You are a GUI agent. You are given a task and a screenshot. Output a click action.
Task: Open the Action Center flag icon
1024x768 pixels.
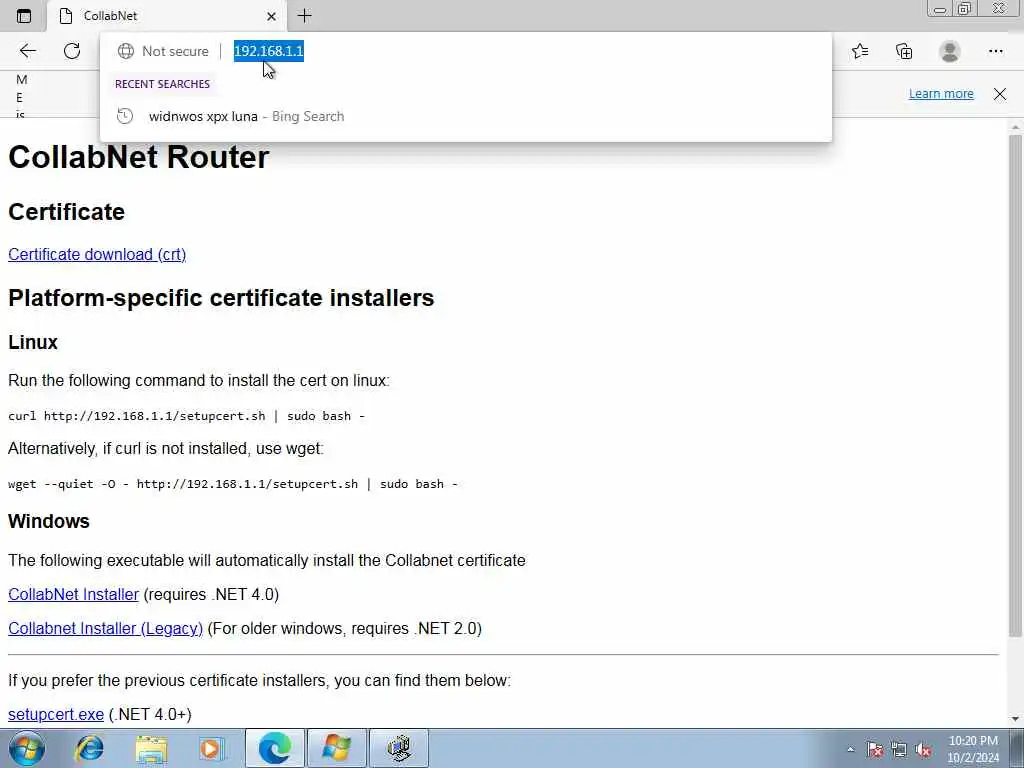tap(875, 749)
